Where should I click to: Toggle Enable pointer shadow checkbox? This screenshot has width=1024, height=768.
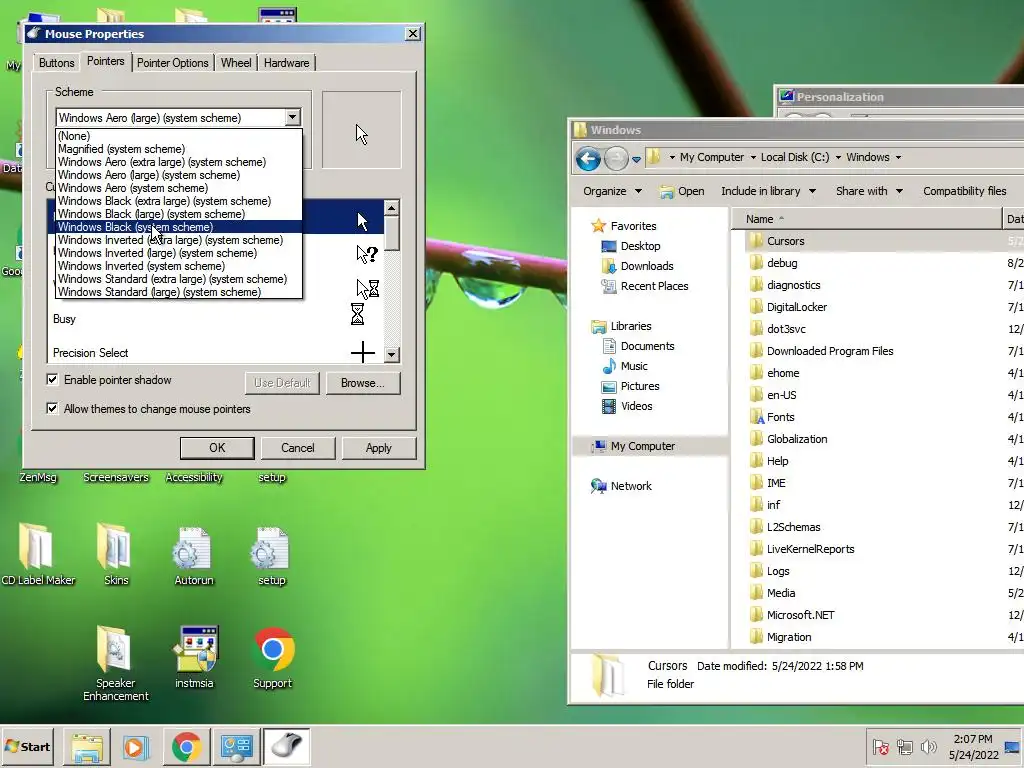tap(52, 379)
